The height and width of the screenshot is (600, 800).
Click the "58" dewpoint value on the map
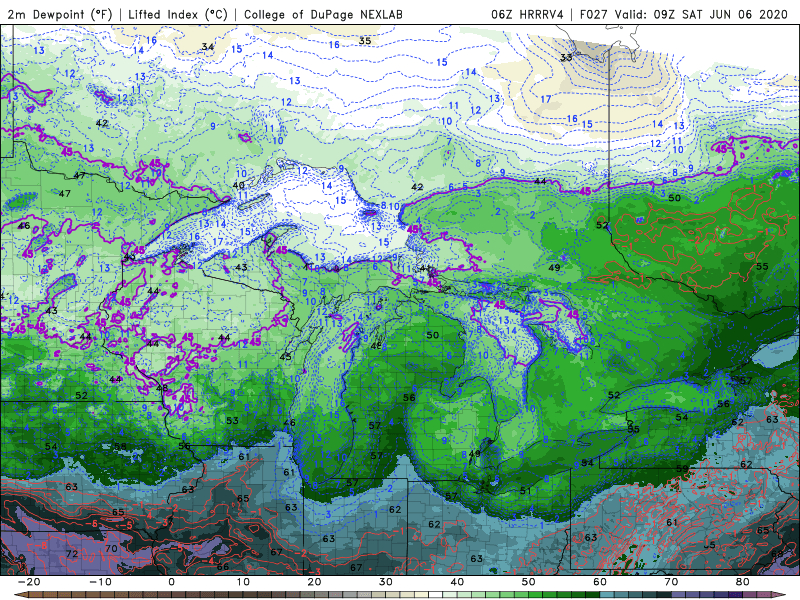(120, 446)
